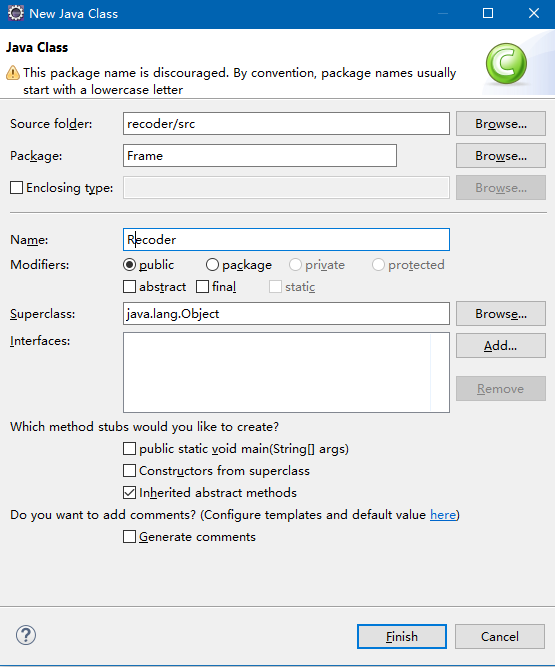Select the public modifier radio button

129,265
